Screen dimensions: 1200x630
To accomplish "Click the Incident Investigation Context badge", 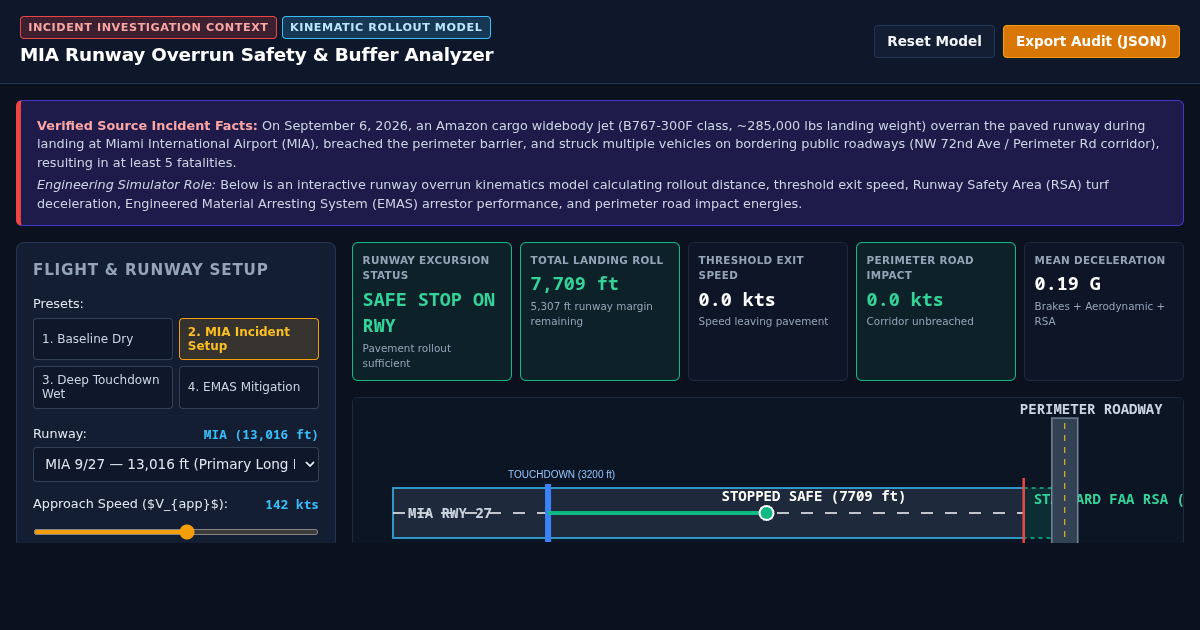I will pyautogui.click(x=148, y=27).
